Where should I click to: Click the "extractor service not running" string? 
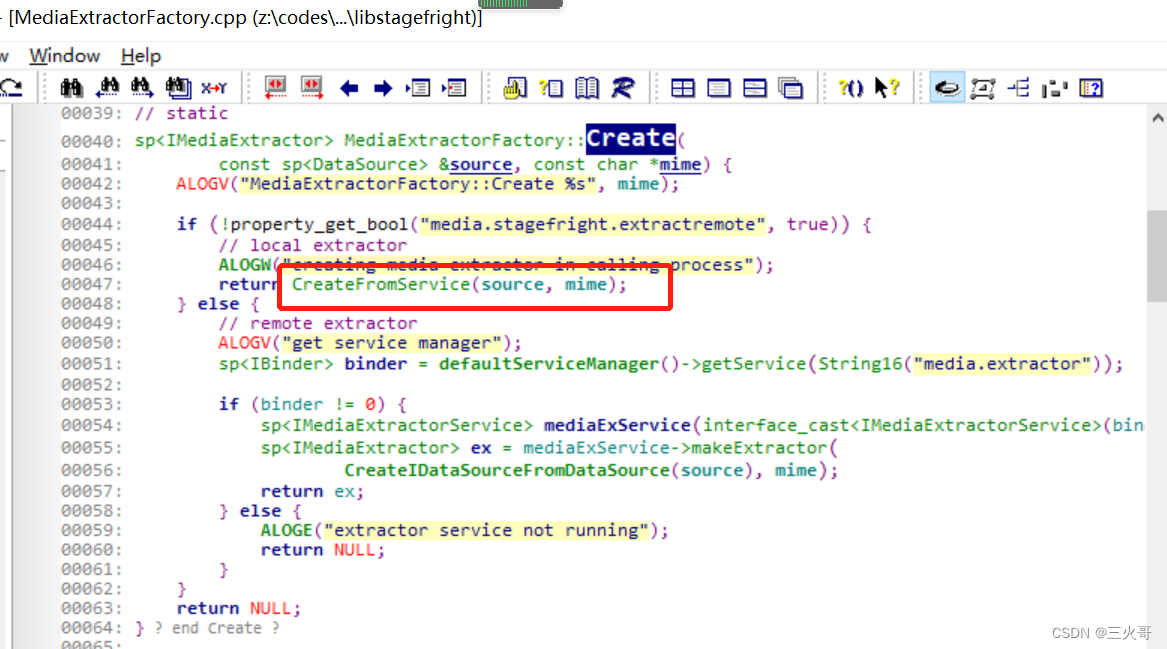486,531
